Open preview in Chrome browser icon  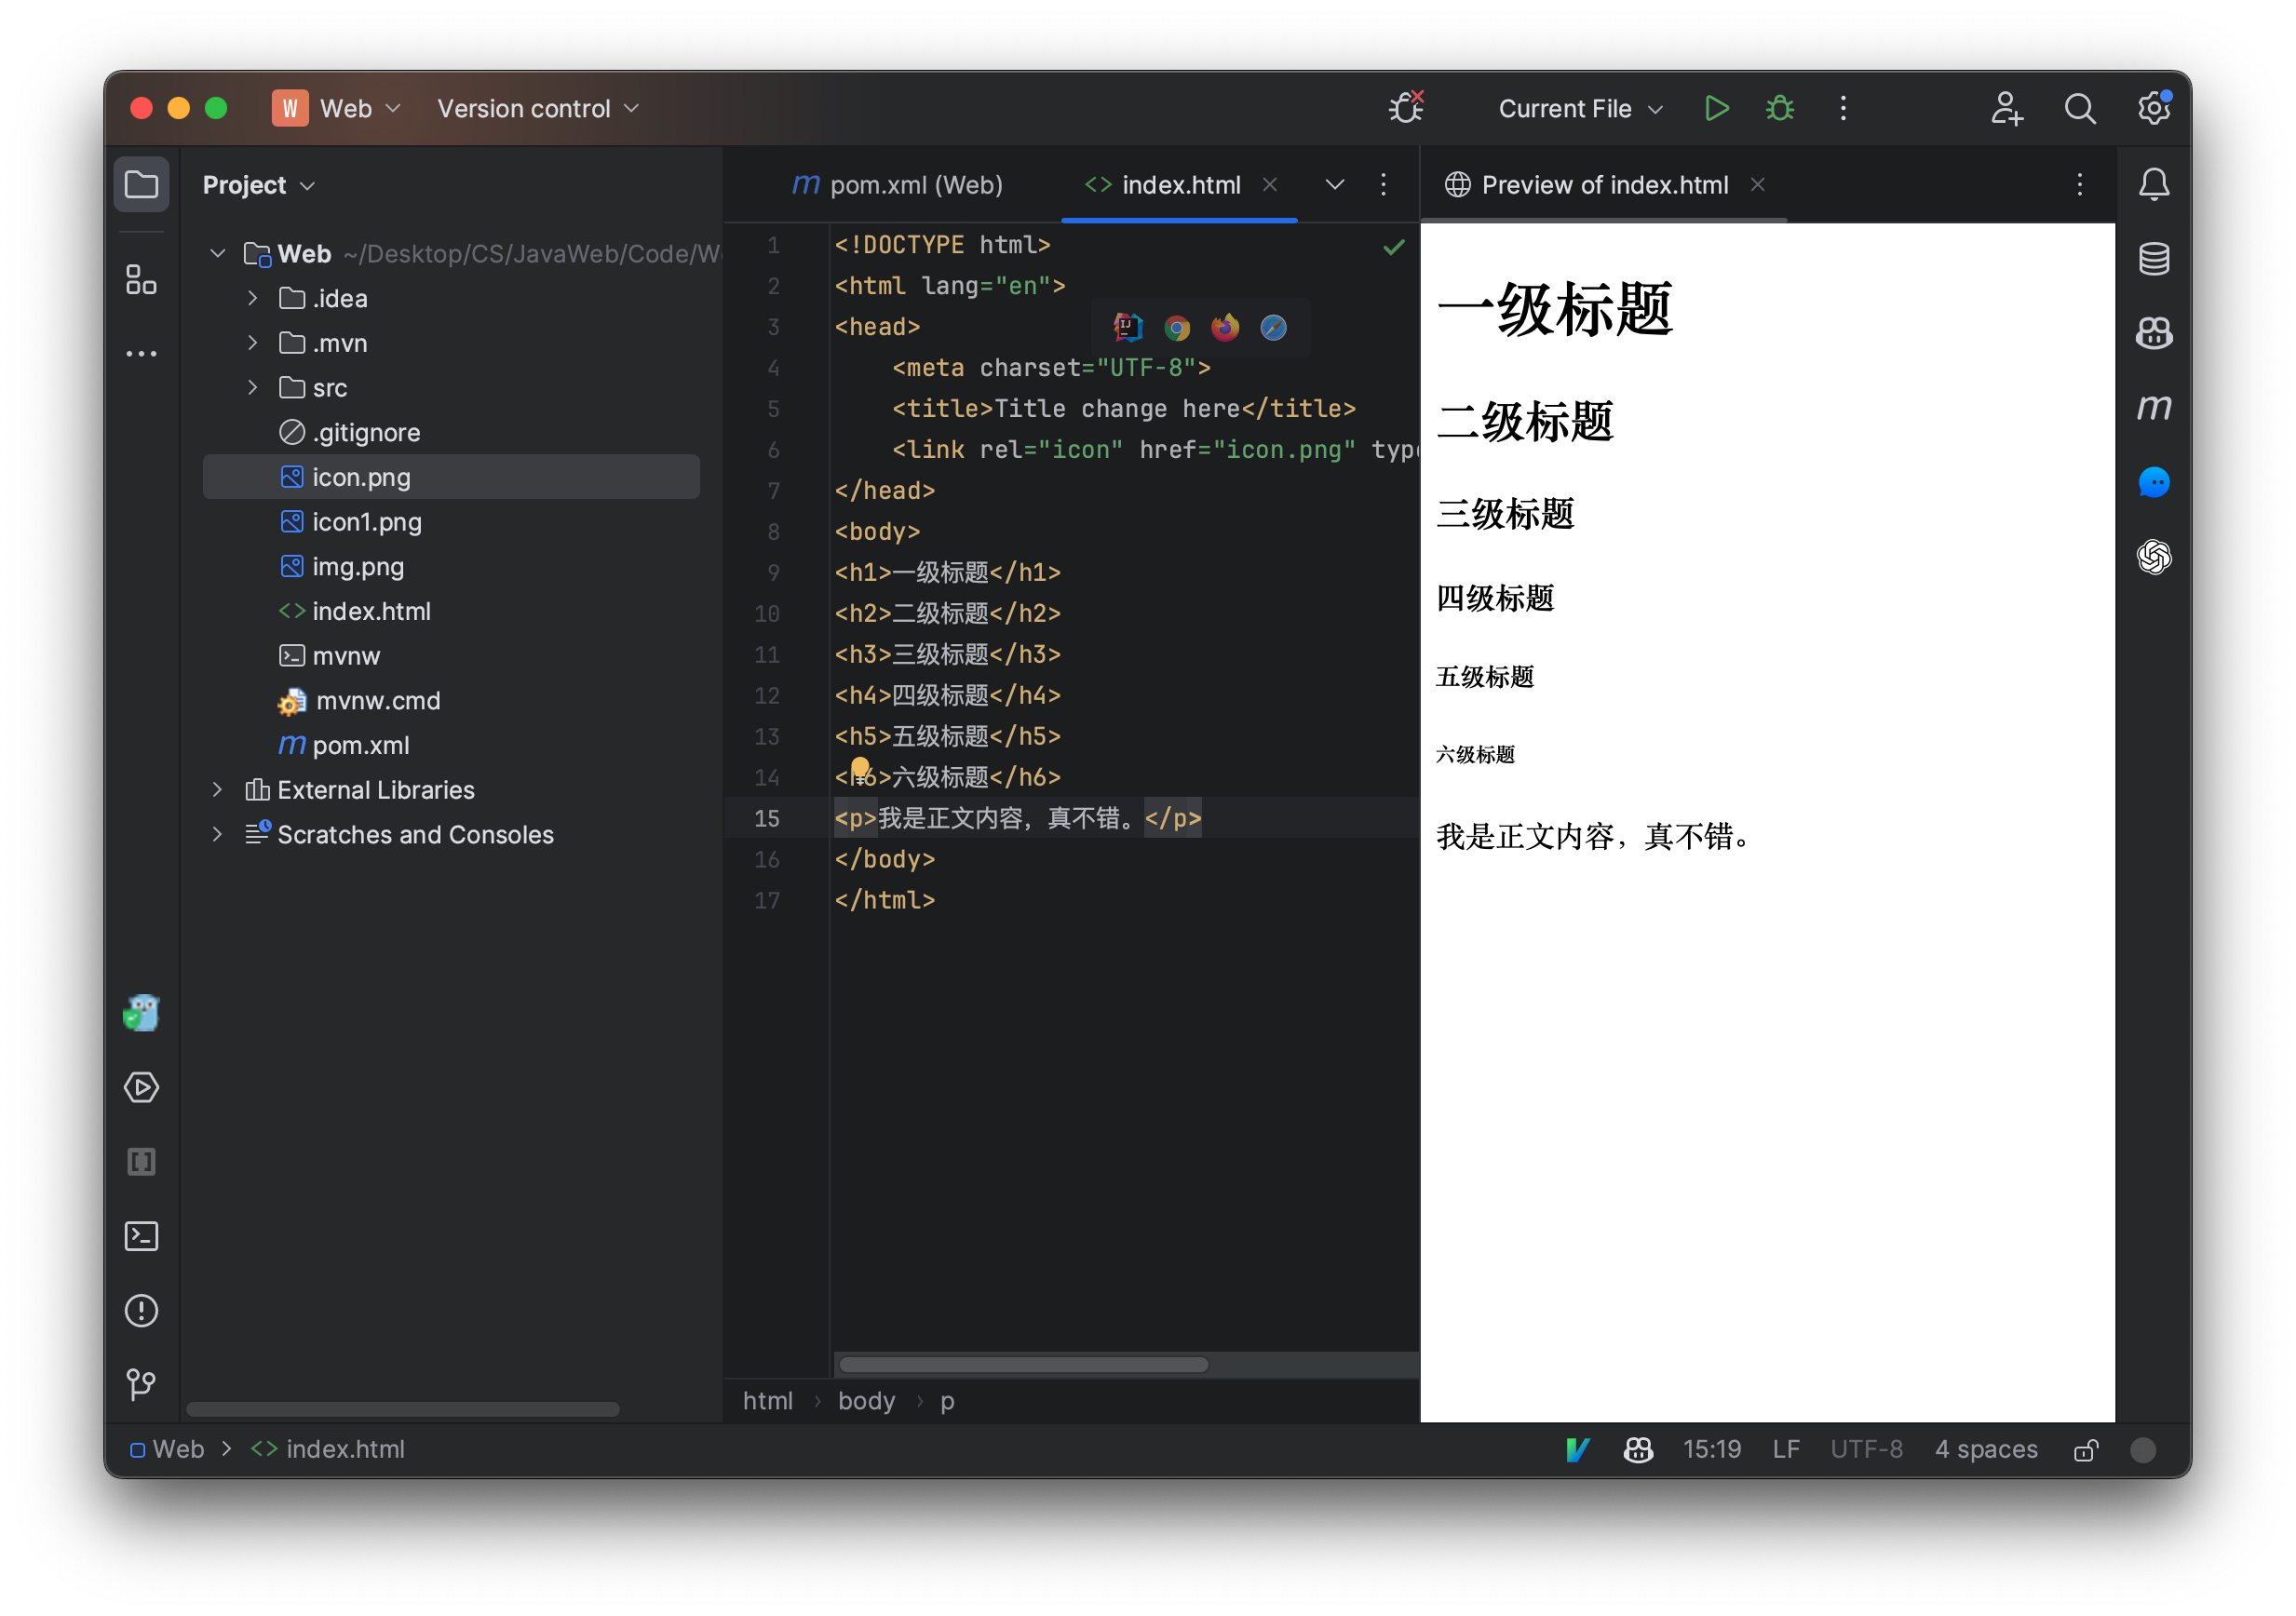click(x=1176, y=328)
